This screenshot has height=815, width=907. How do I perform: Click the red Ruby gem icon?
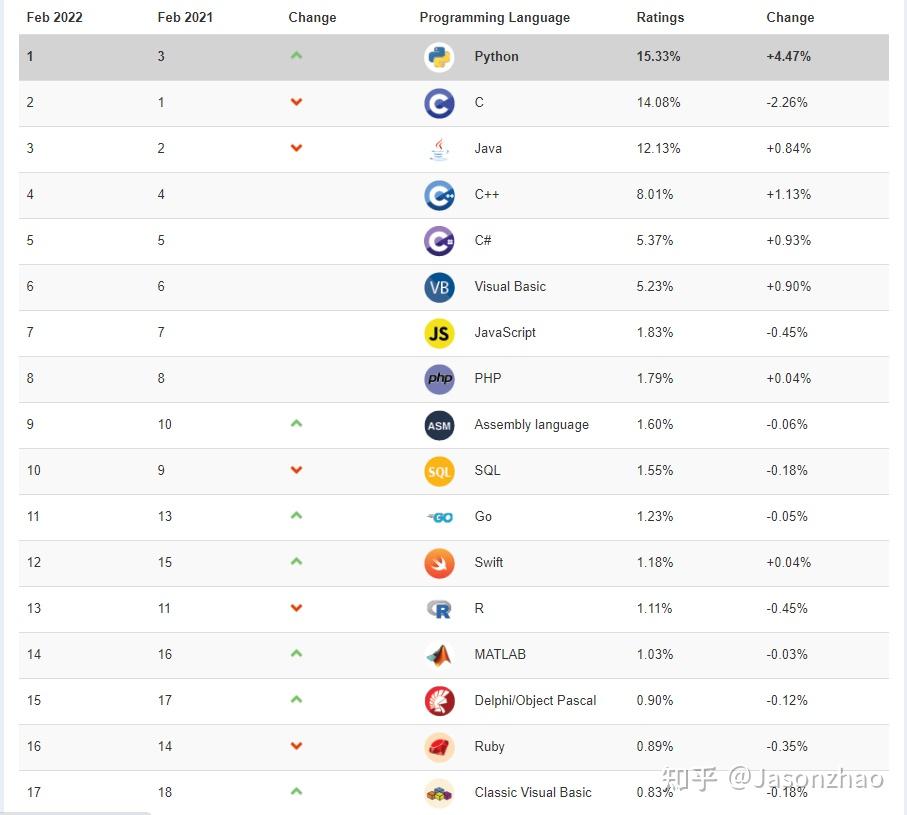click(x=439, y=747)
